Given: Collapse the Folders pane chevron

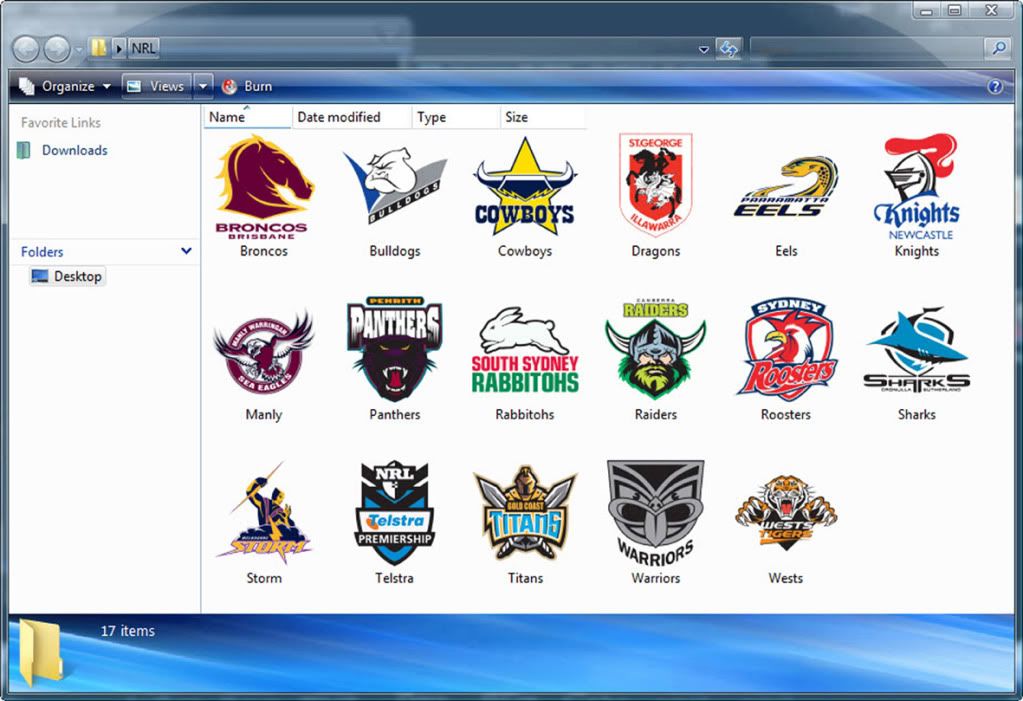Looking at the screenshot, I should (x=186, y=251).
